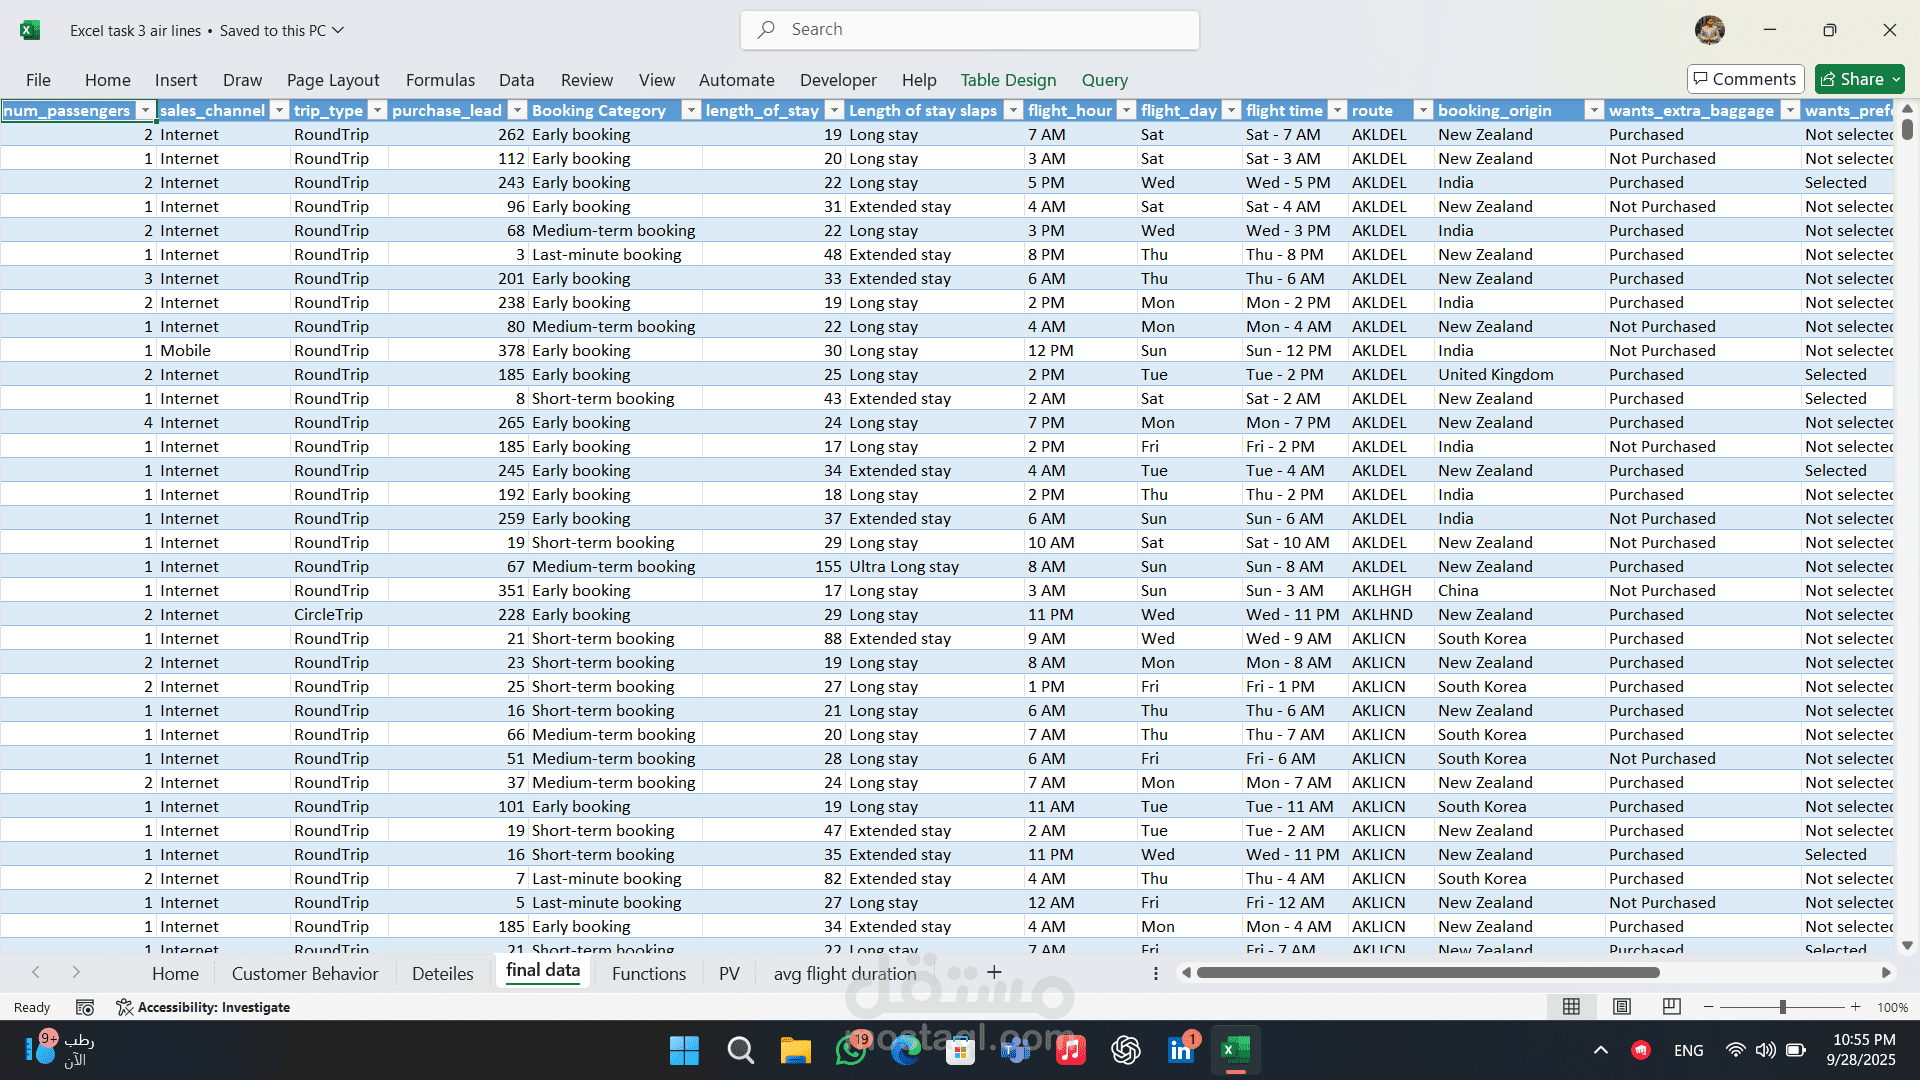Click the user profile picture

coord(1710,30)
